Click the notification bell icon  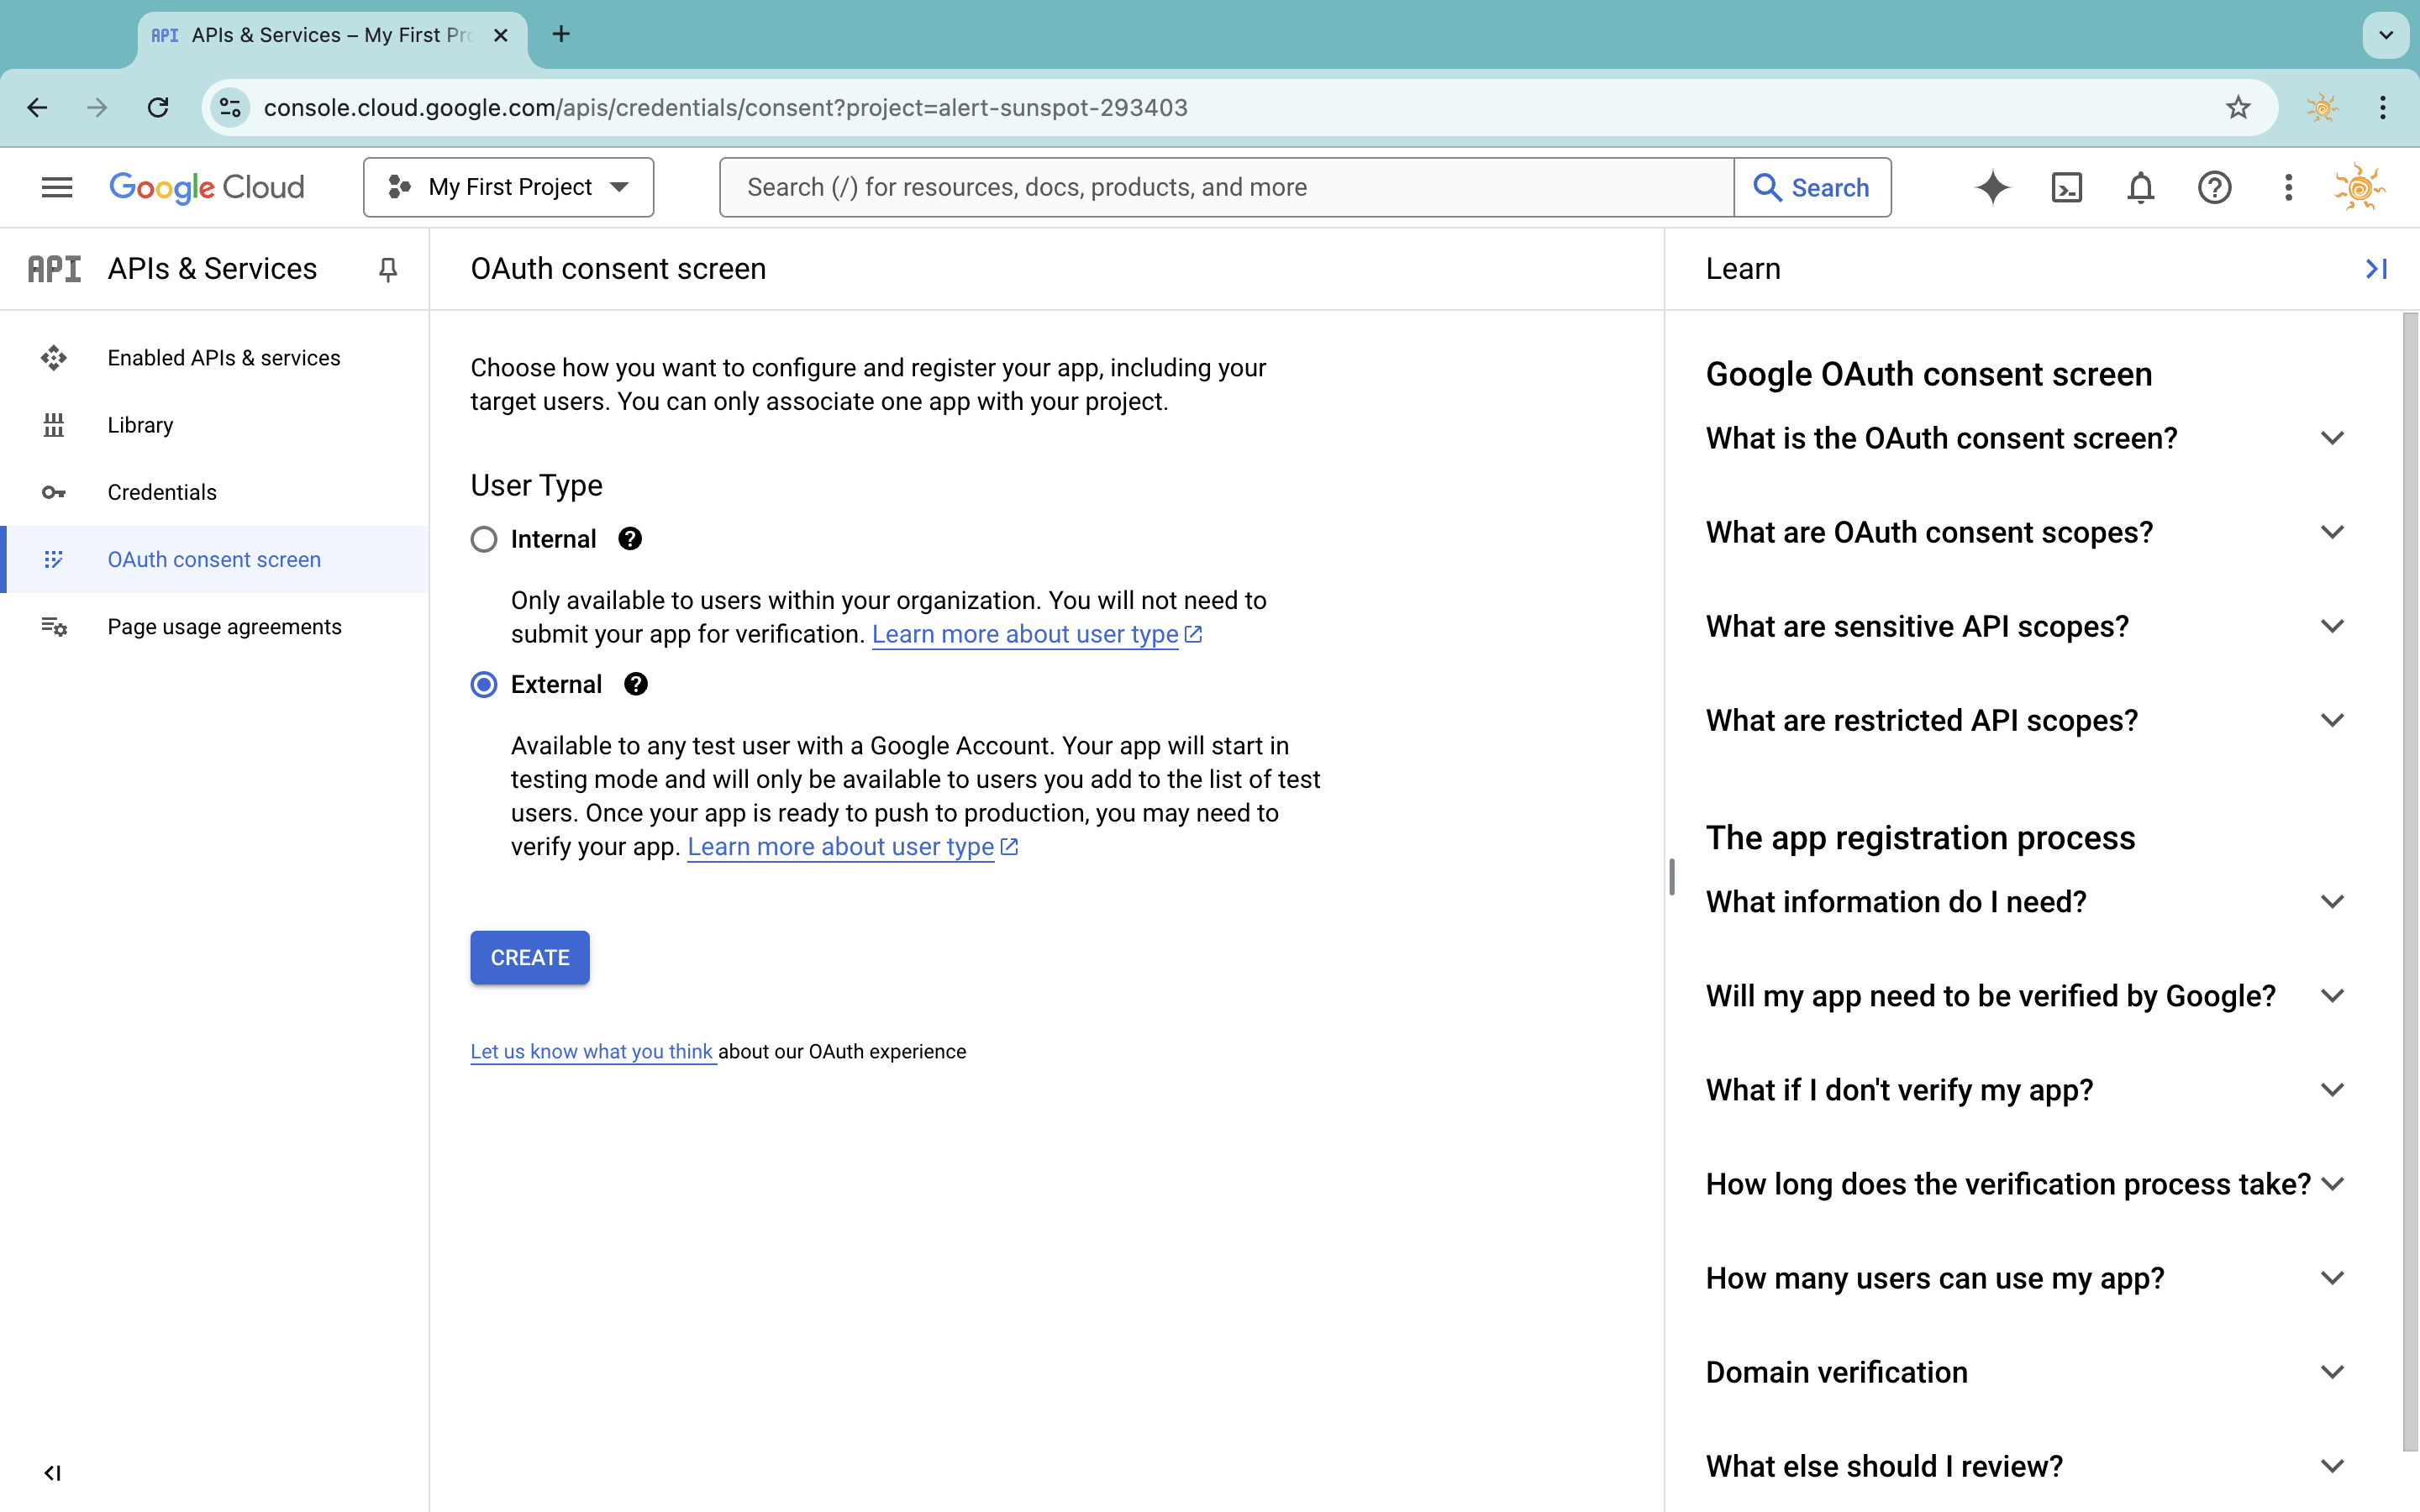(2139, 186)
